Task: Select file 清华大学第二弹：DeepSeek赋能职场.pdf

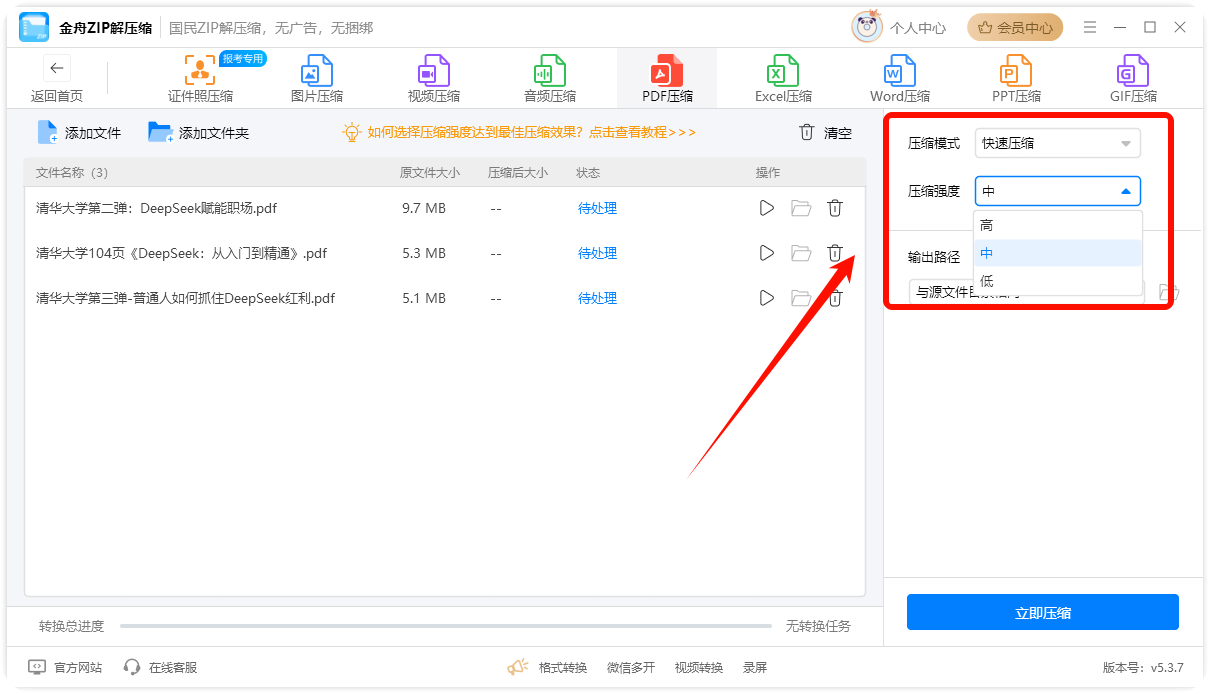Action: pyautogui.click(x=157, y=208)
